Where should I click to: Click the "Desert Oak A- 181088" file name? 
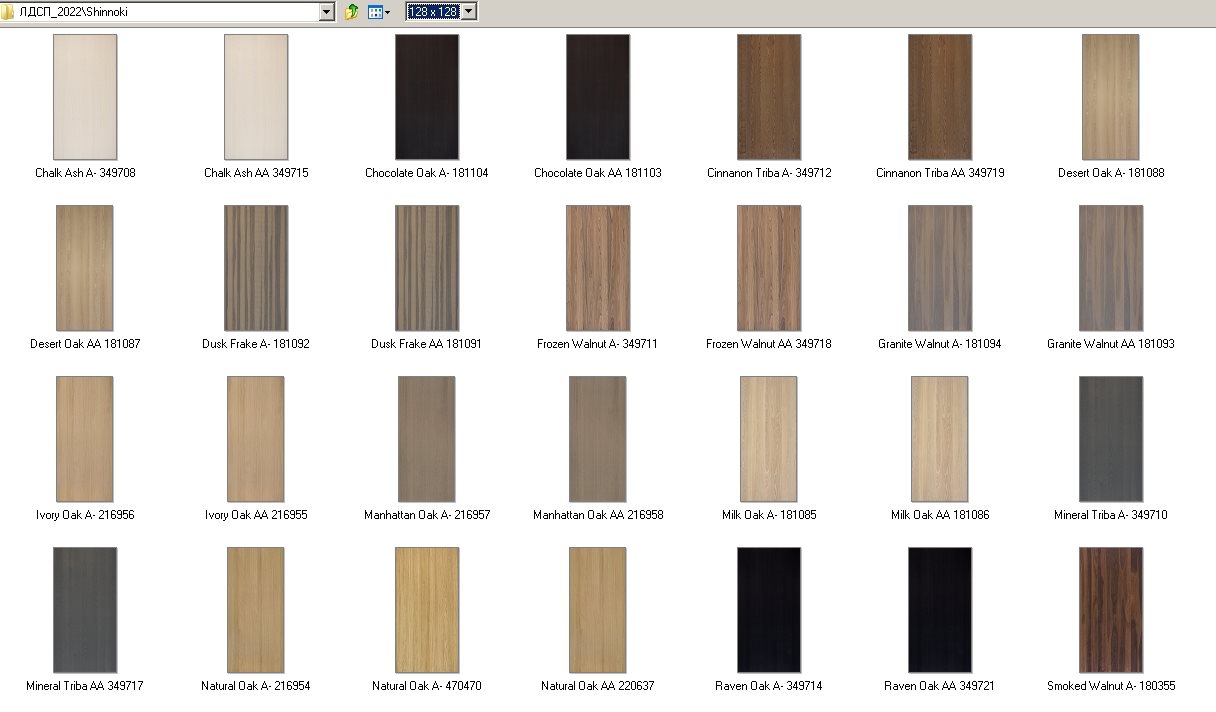1111,173
